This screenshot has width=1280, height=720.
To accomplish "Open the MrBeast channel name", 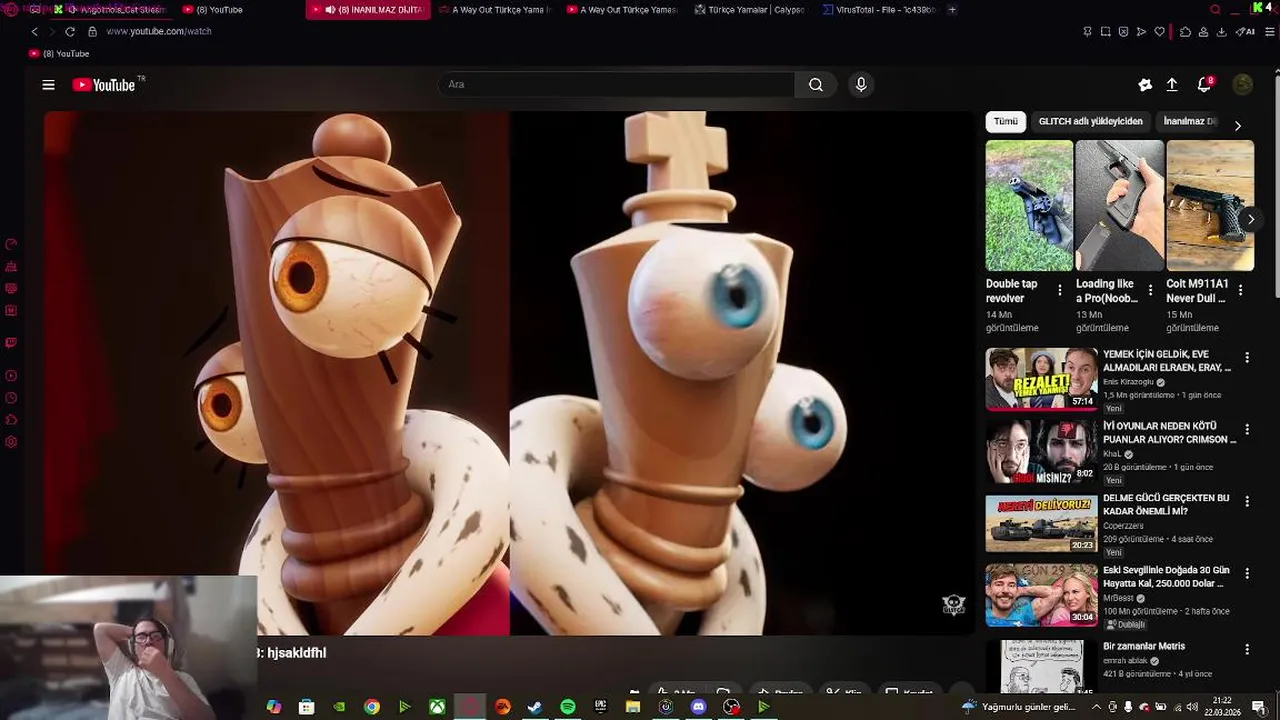I will (1120, 598).
